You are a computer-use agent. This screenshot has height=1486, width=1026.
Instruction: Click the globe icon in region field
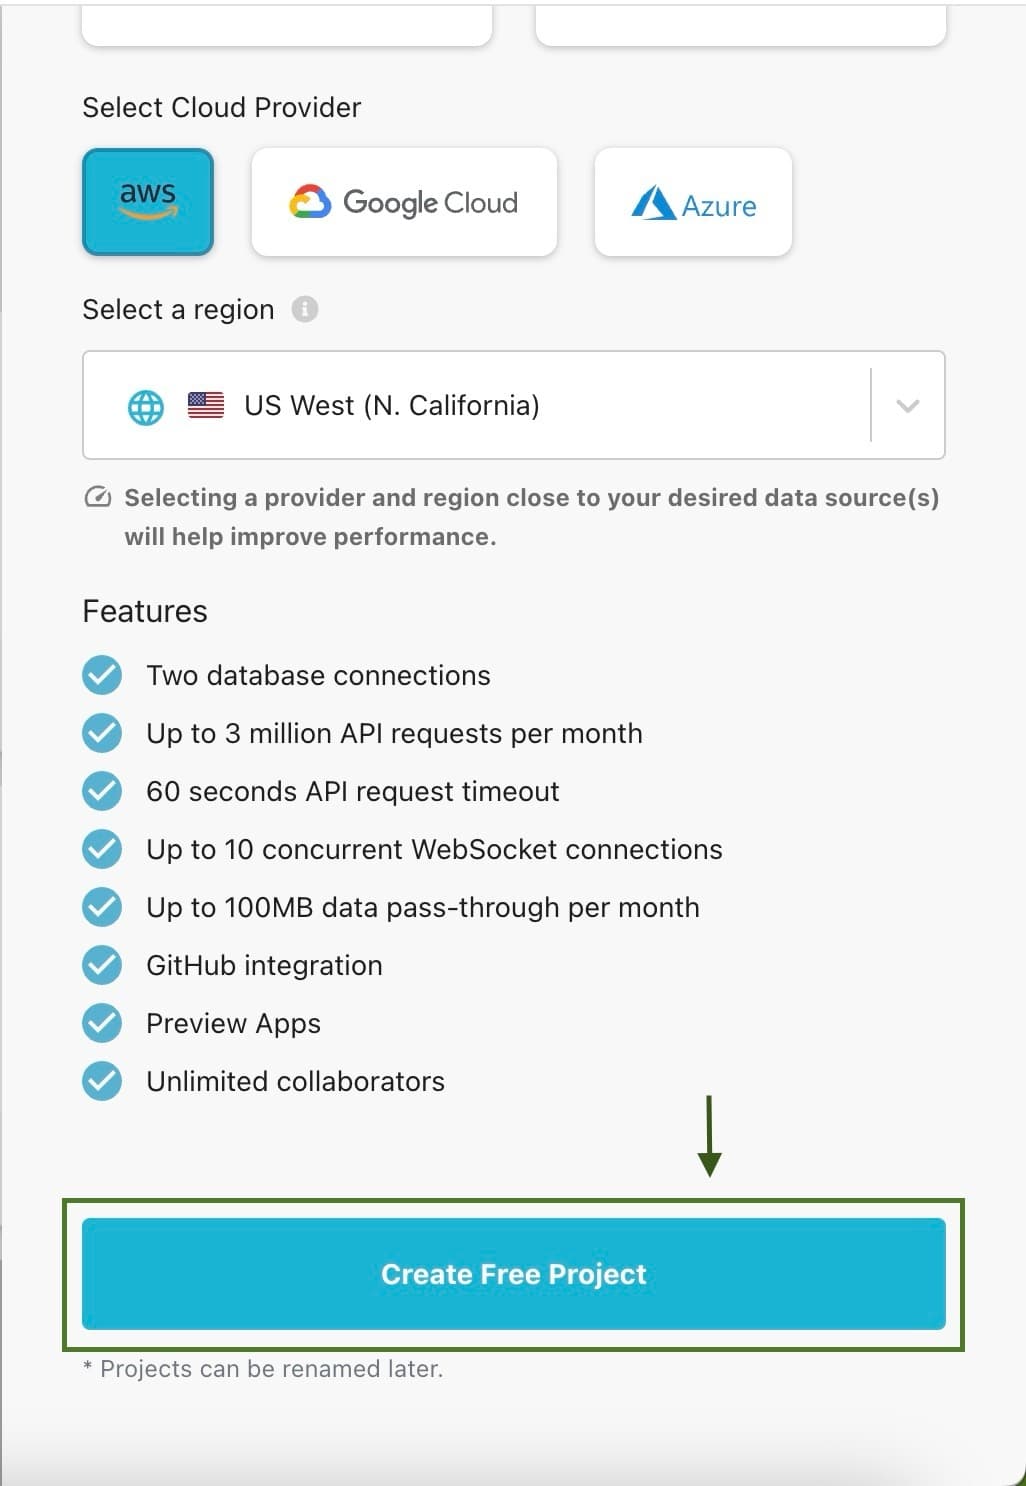tap(146, 407)
